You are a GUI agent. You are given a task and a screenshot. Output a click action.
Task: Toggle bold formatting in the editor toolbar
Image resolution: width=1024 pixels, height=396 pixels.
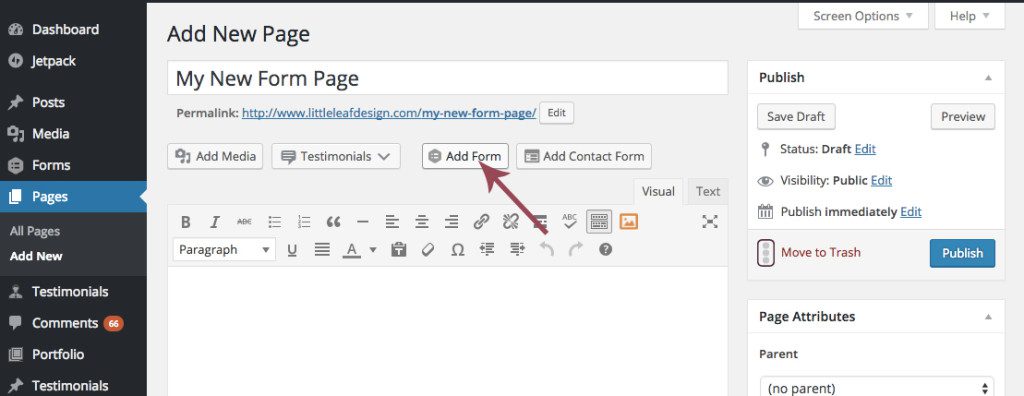pyautogui.click(x=185, y=222)
